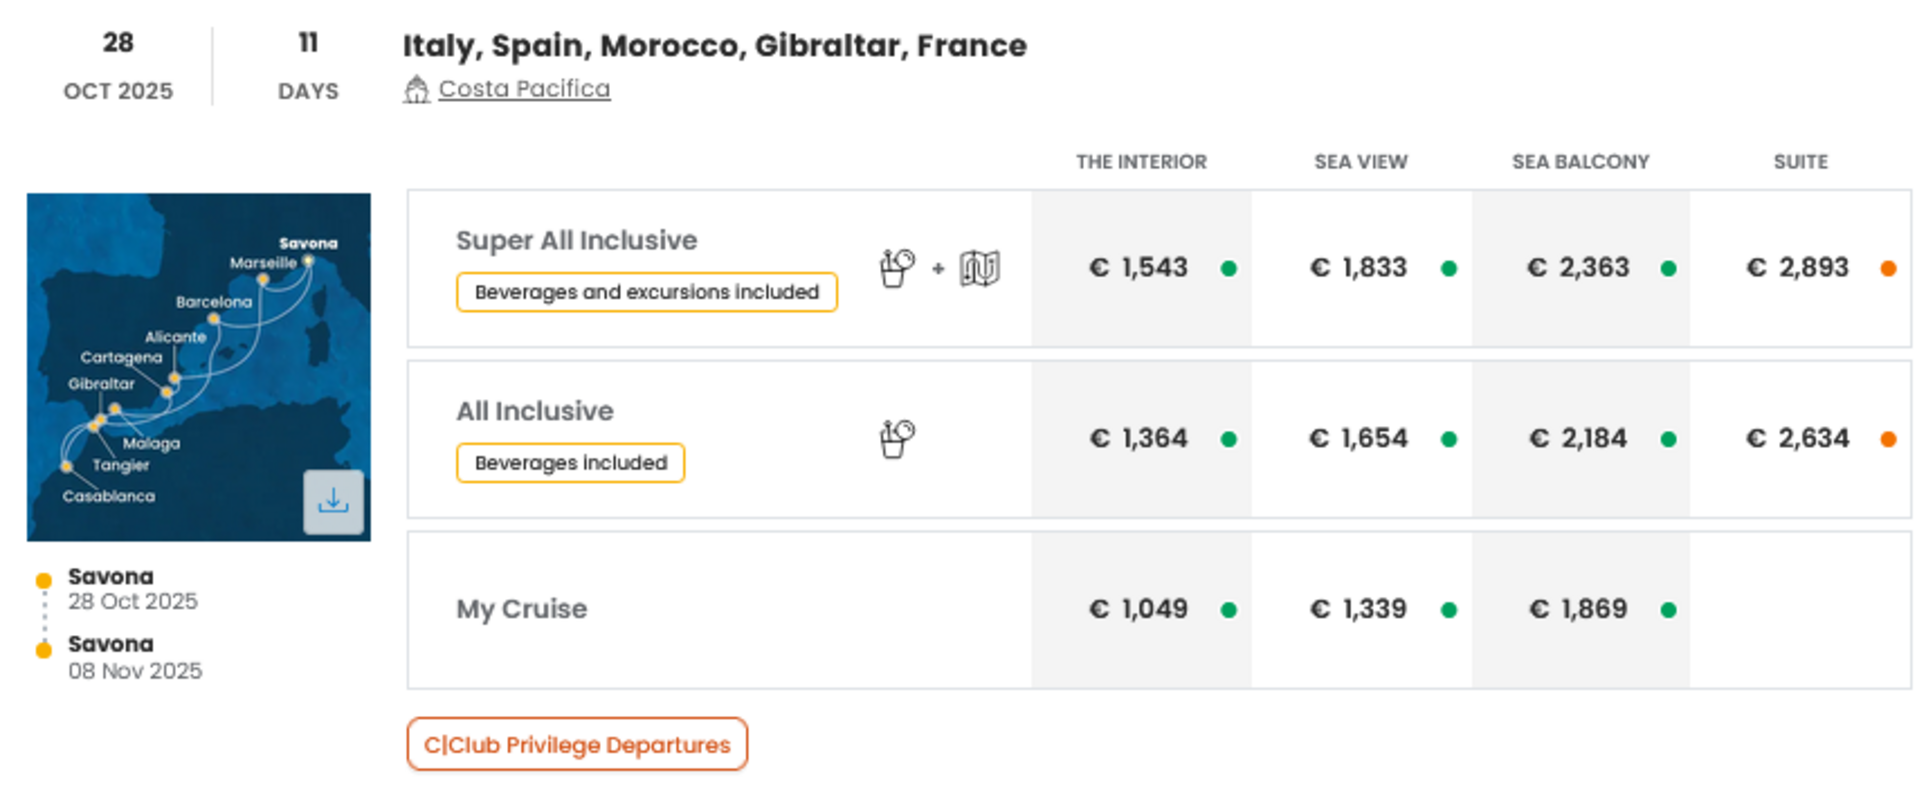
Task: Click the Suite column header
Action: coord(1800,162)
